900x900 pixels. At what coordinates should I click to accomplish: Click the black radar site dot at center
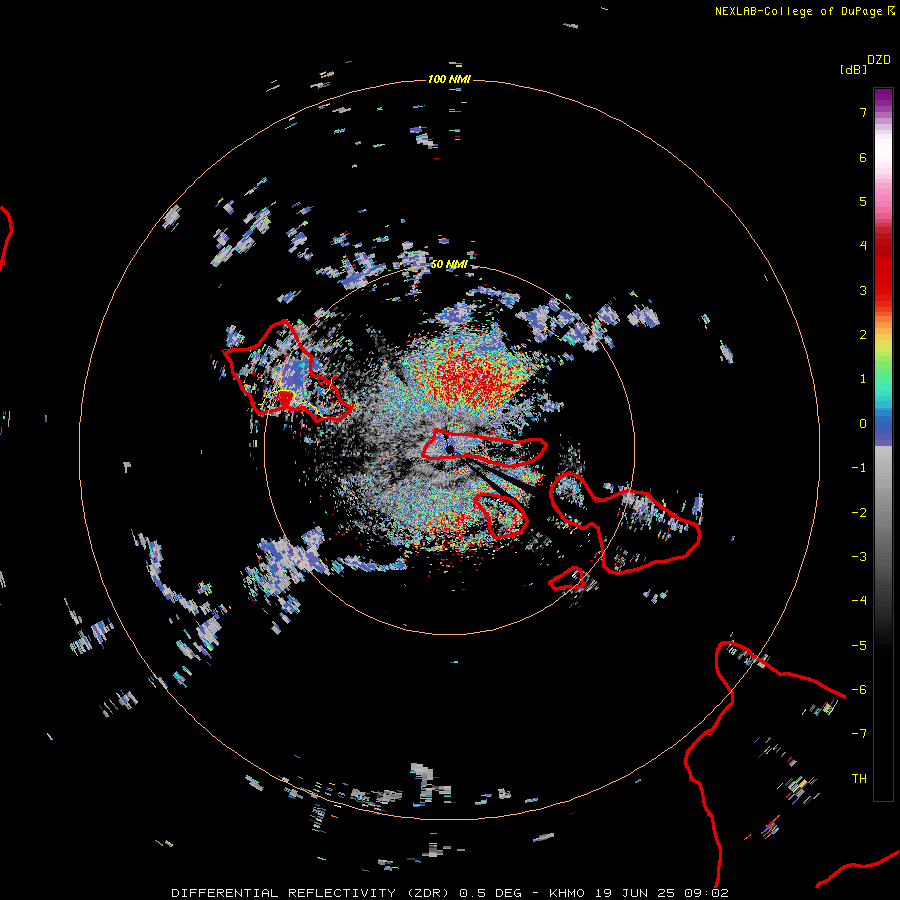[450, 449]
